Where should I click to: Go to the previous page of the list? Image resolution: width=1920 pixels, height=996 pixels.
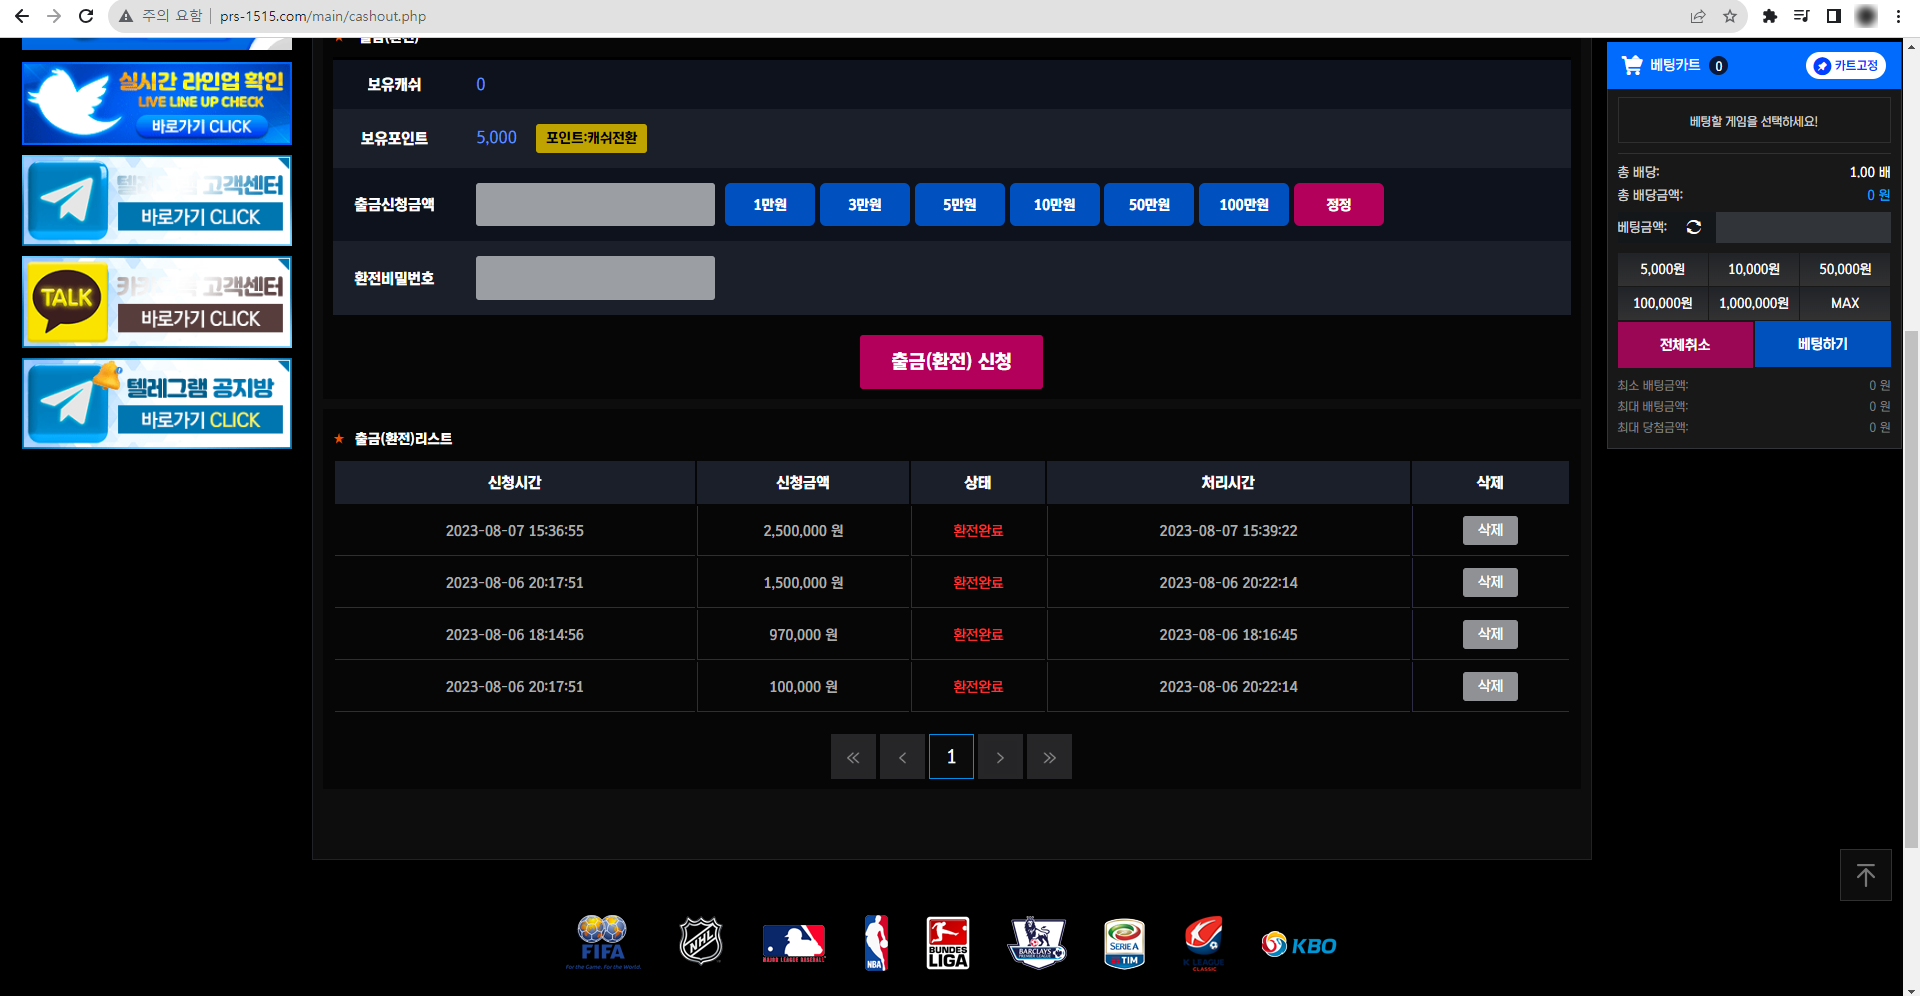pos(902,757)
